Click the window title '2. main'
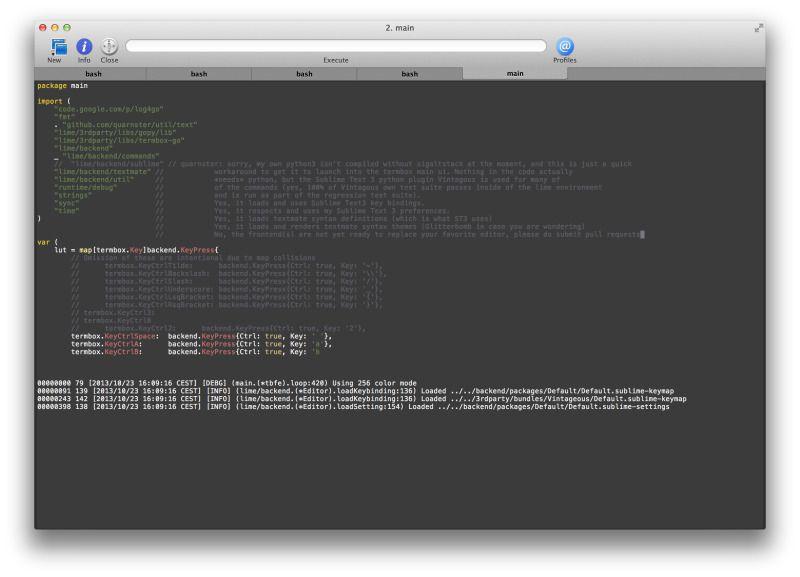Screen dimensions: 800x577 399,28
